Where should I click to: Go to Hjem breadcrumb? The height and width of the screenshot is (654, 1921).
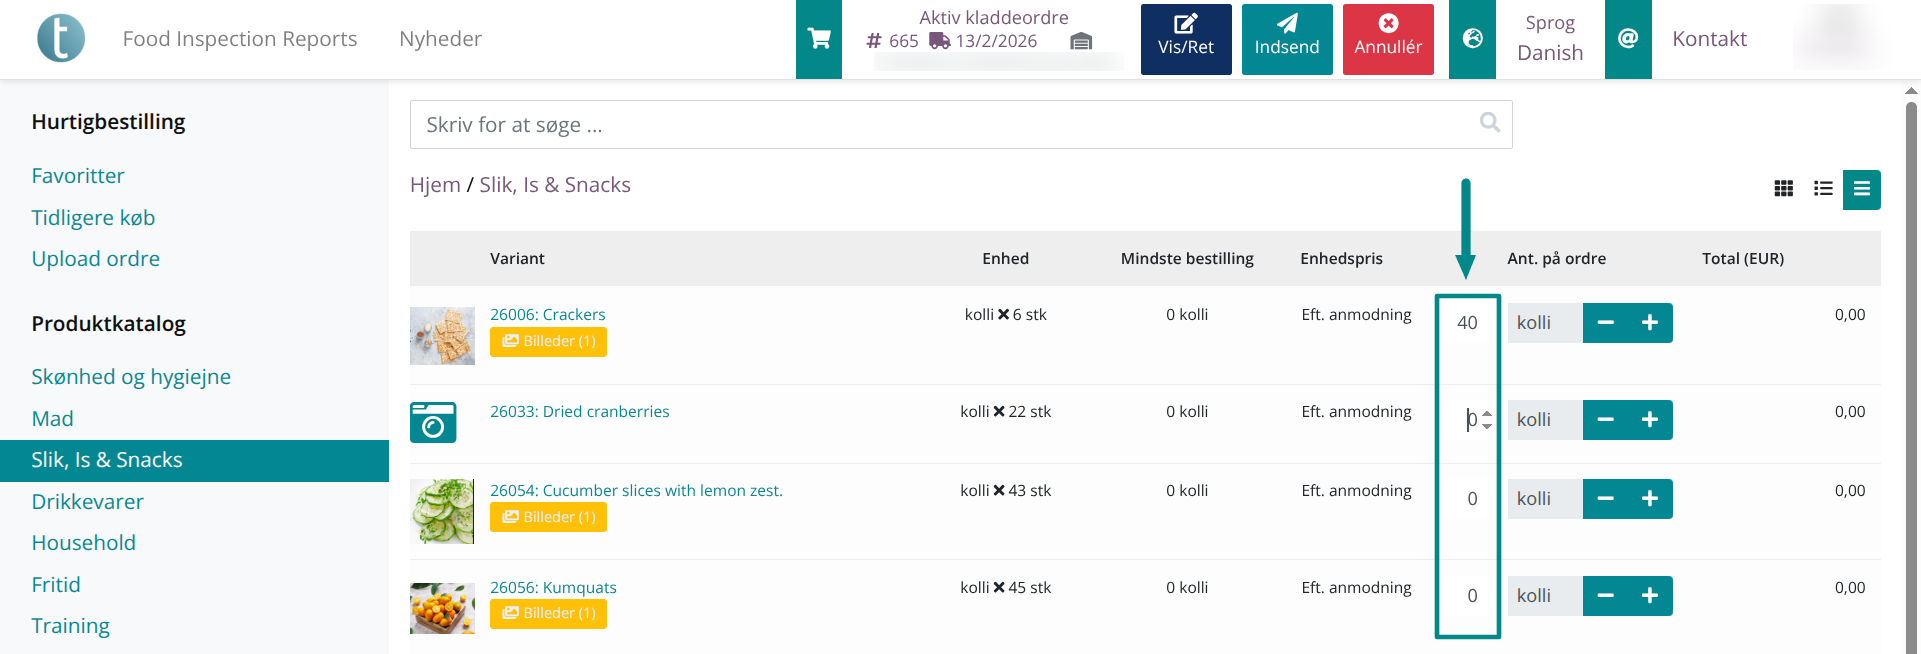click(x=435, y=185)
